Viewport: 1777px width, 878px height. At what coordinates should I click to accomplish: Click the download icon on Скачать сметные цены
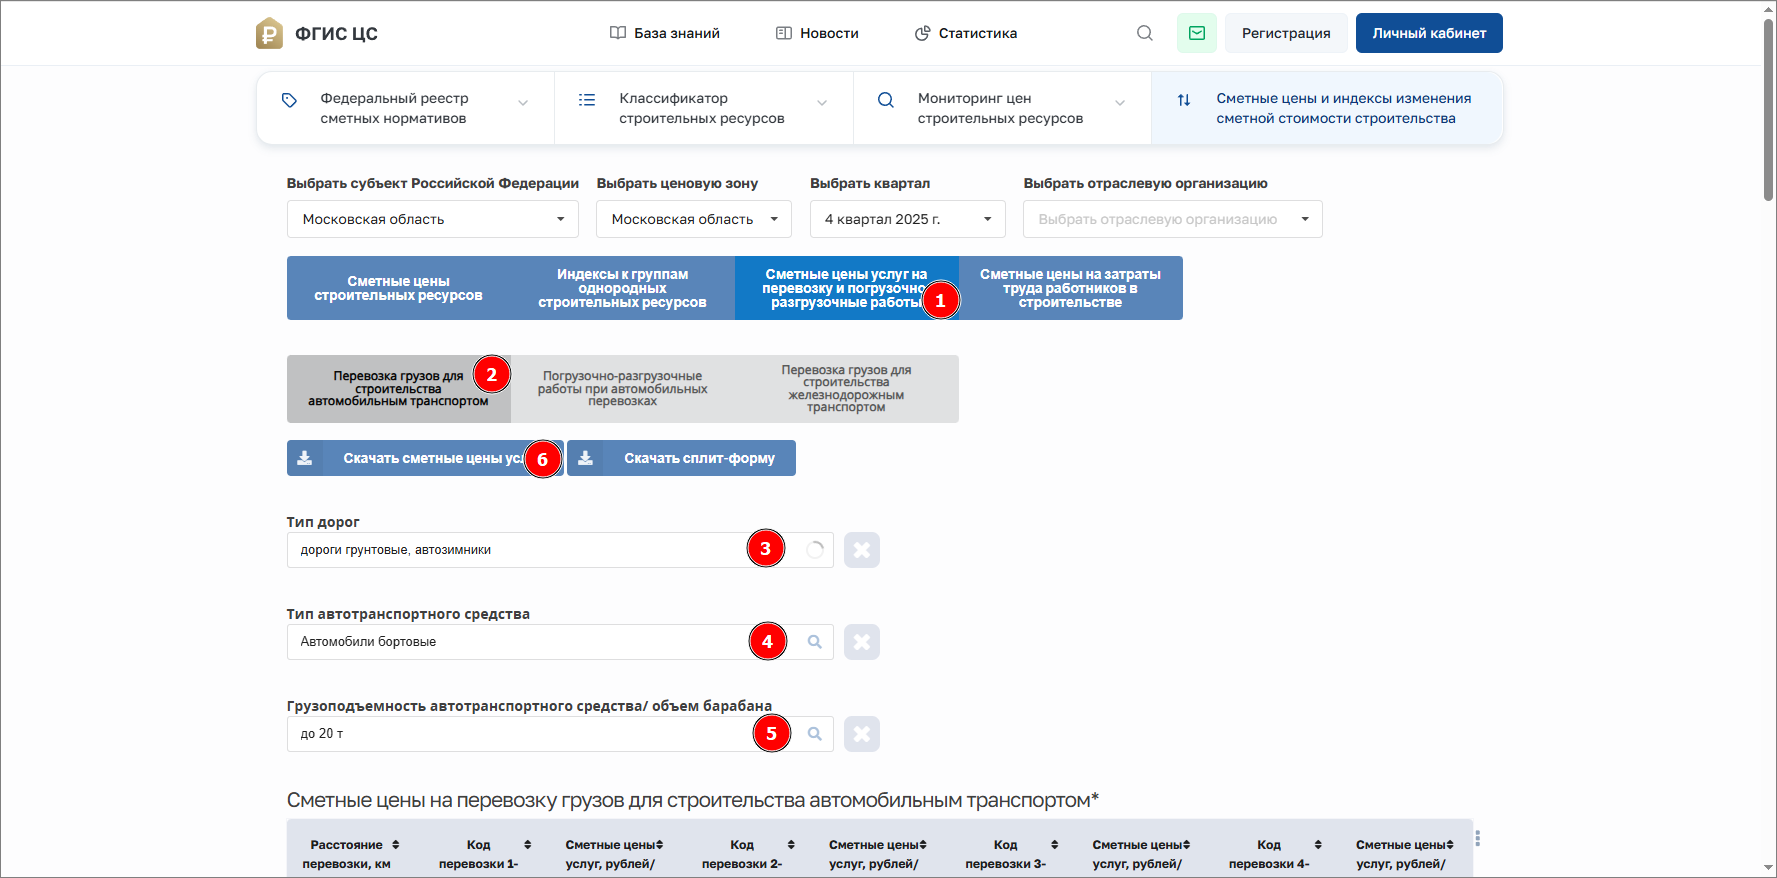click(x=305, y=458)
